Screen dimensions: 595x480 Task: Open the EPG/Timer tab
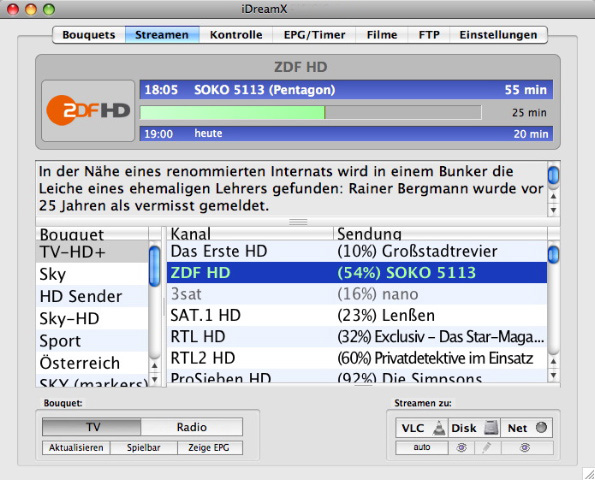314,35
